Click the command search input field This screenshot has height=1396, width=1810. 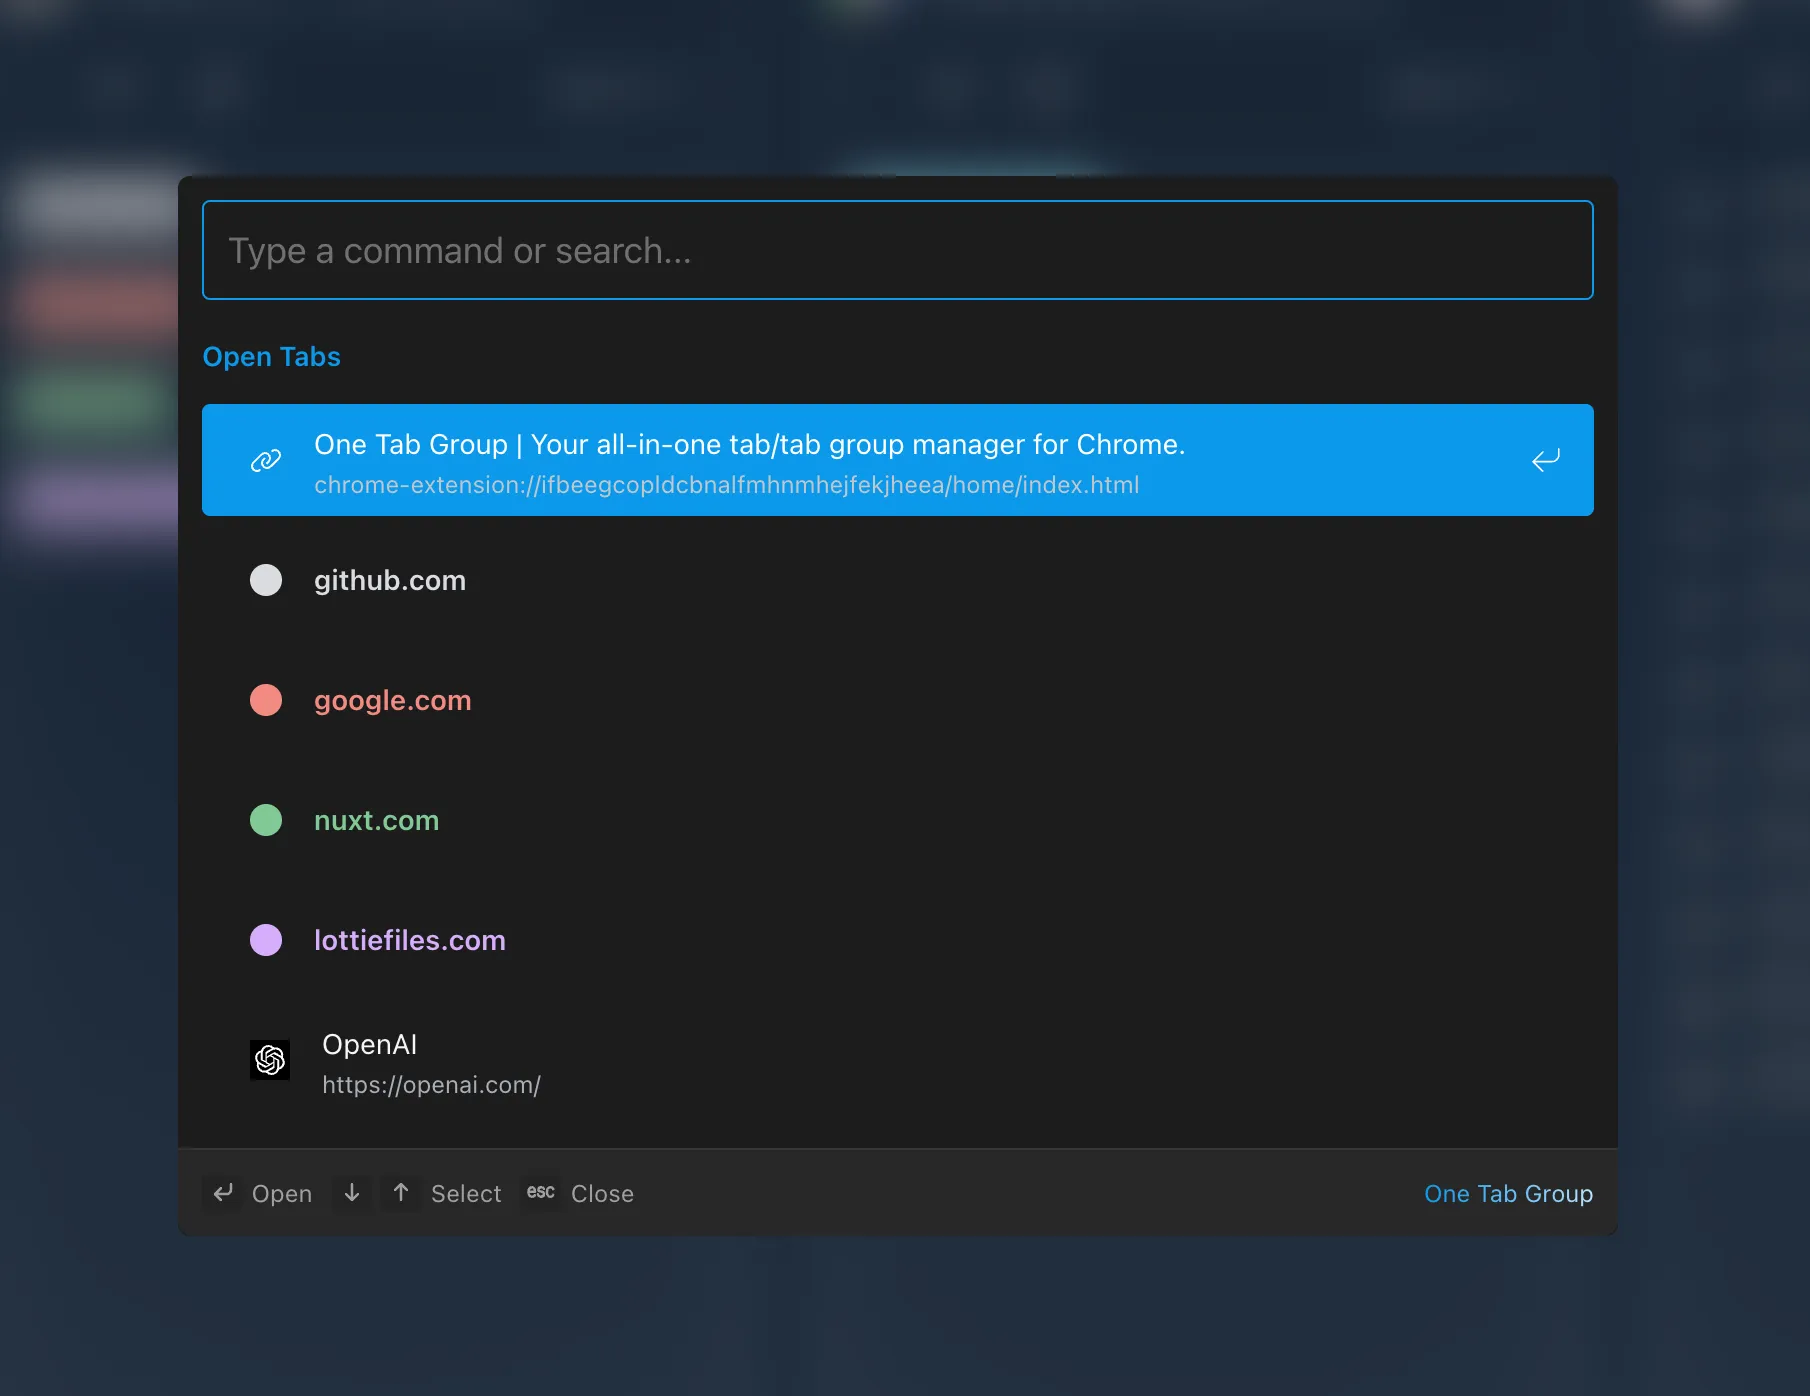pos(897,250)
